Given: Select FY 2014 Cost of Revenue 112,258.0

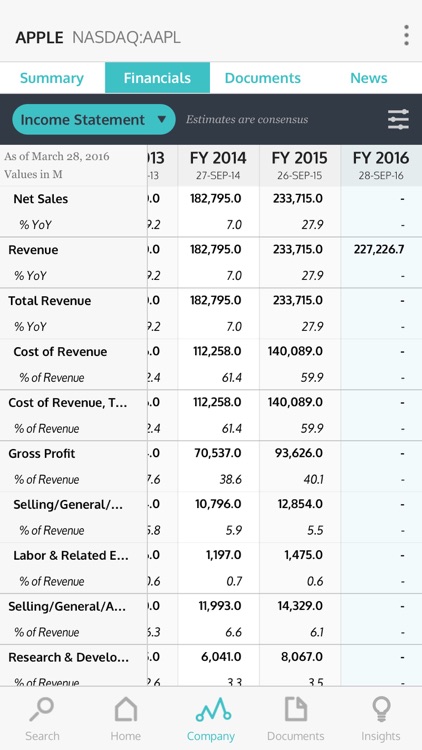Looking at the screenshot, I should click(217, 352).
